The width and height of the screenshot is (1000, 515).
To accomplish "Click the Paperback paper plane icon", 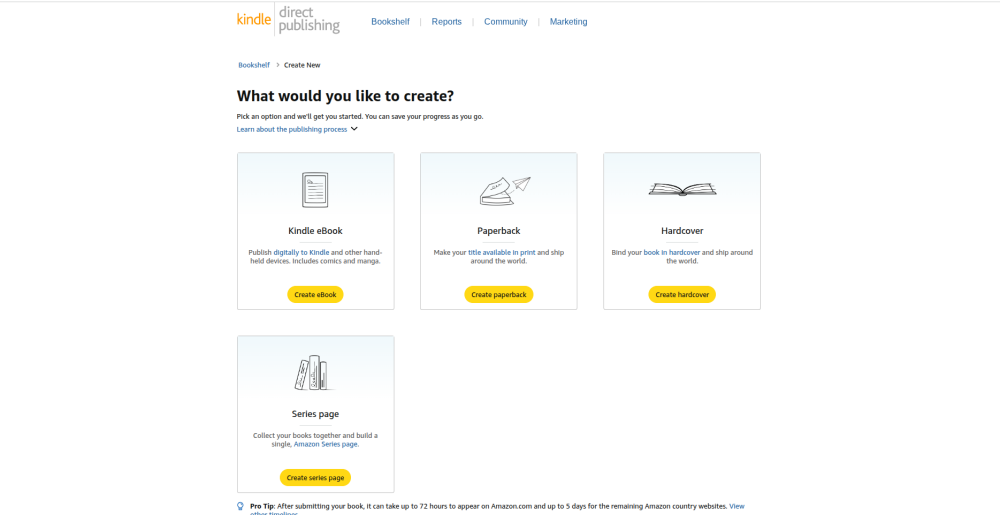I will coord(504,189).
